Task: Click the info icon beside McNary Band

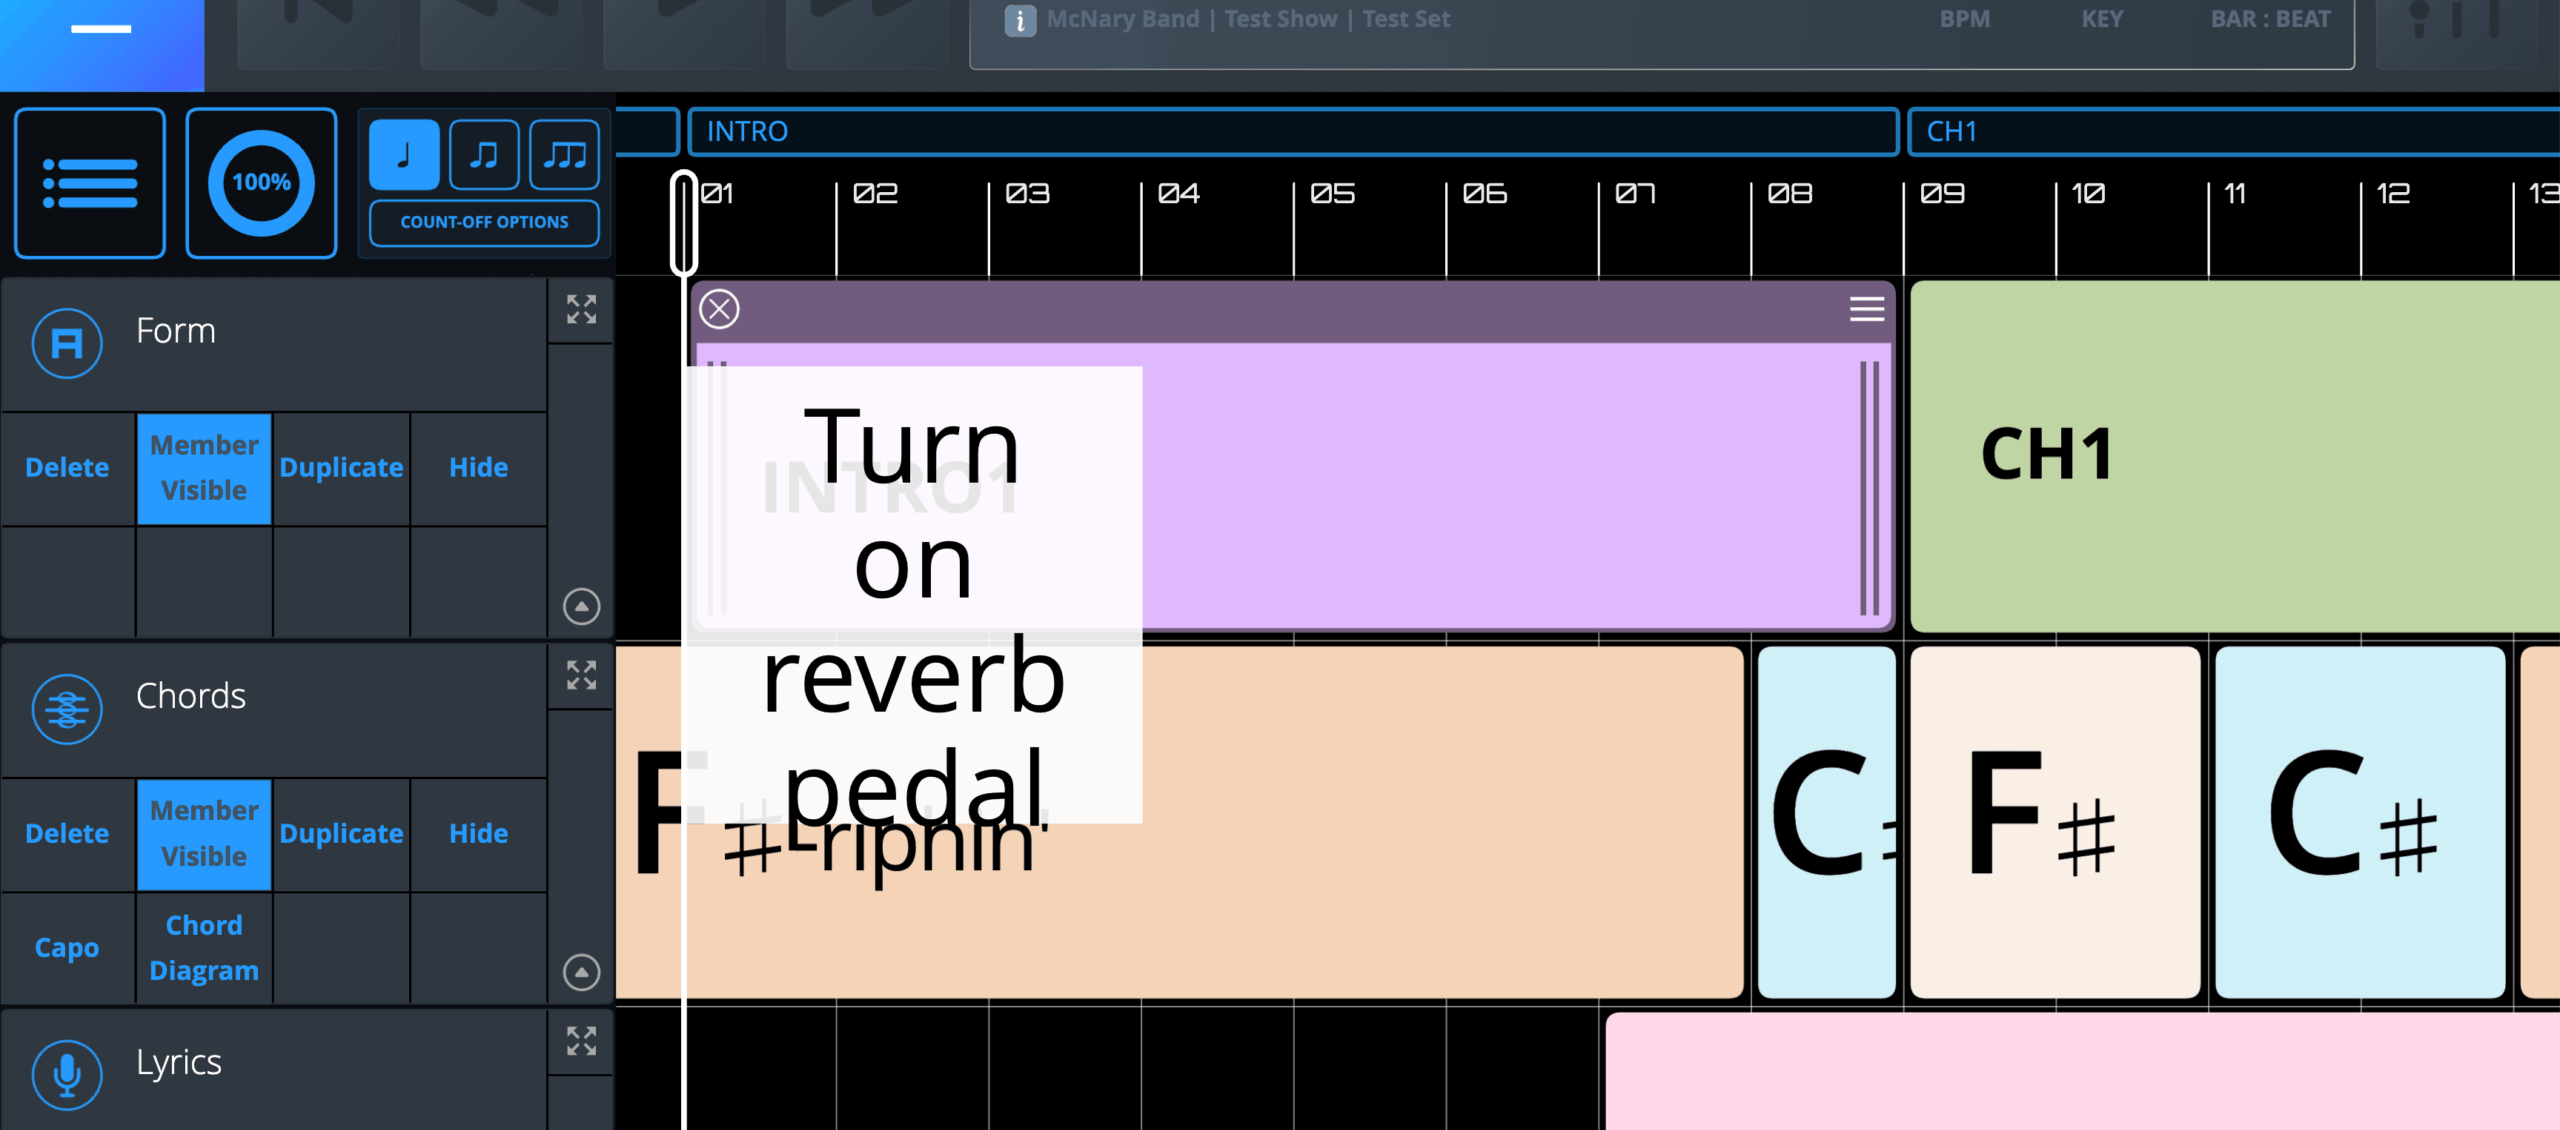Action: 1019,20
